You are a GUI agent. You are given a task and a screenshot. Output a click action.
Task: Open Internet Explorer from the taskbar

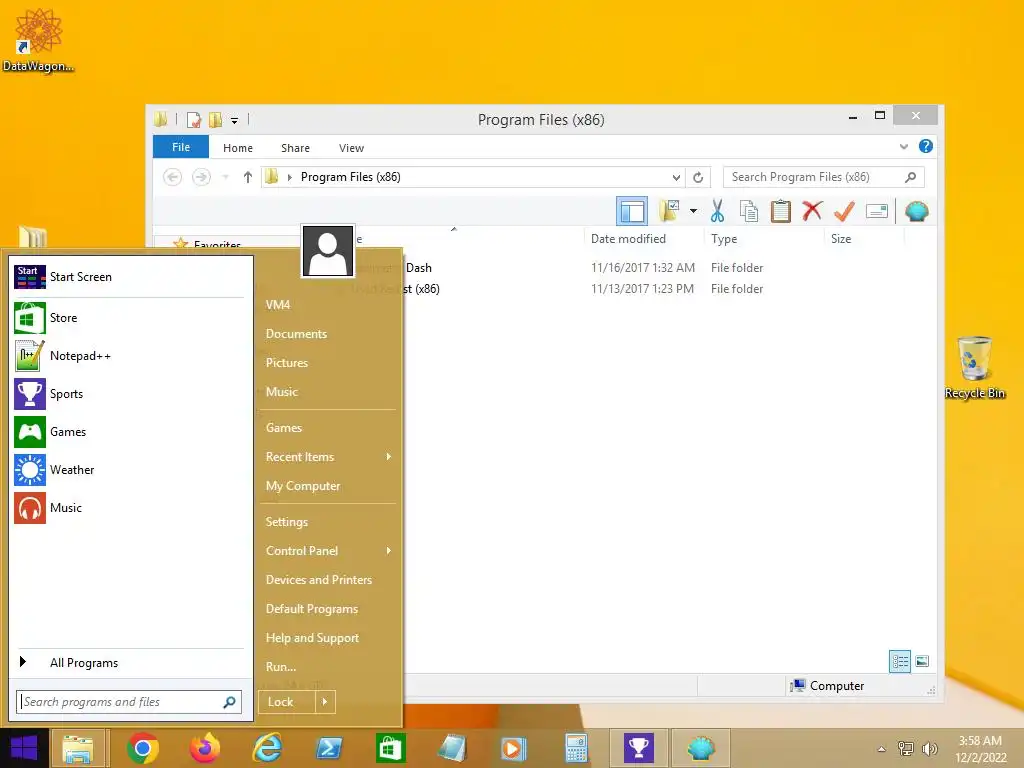pos(267,748)
